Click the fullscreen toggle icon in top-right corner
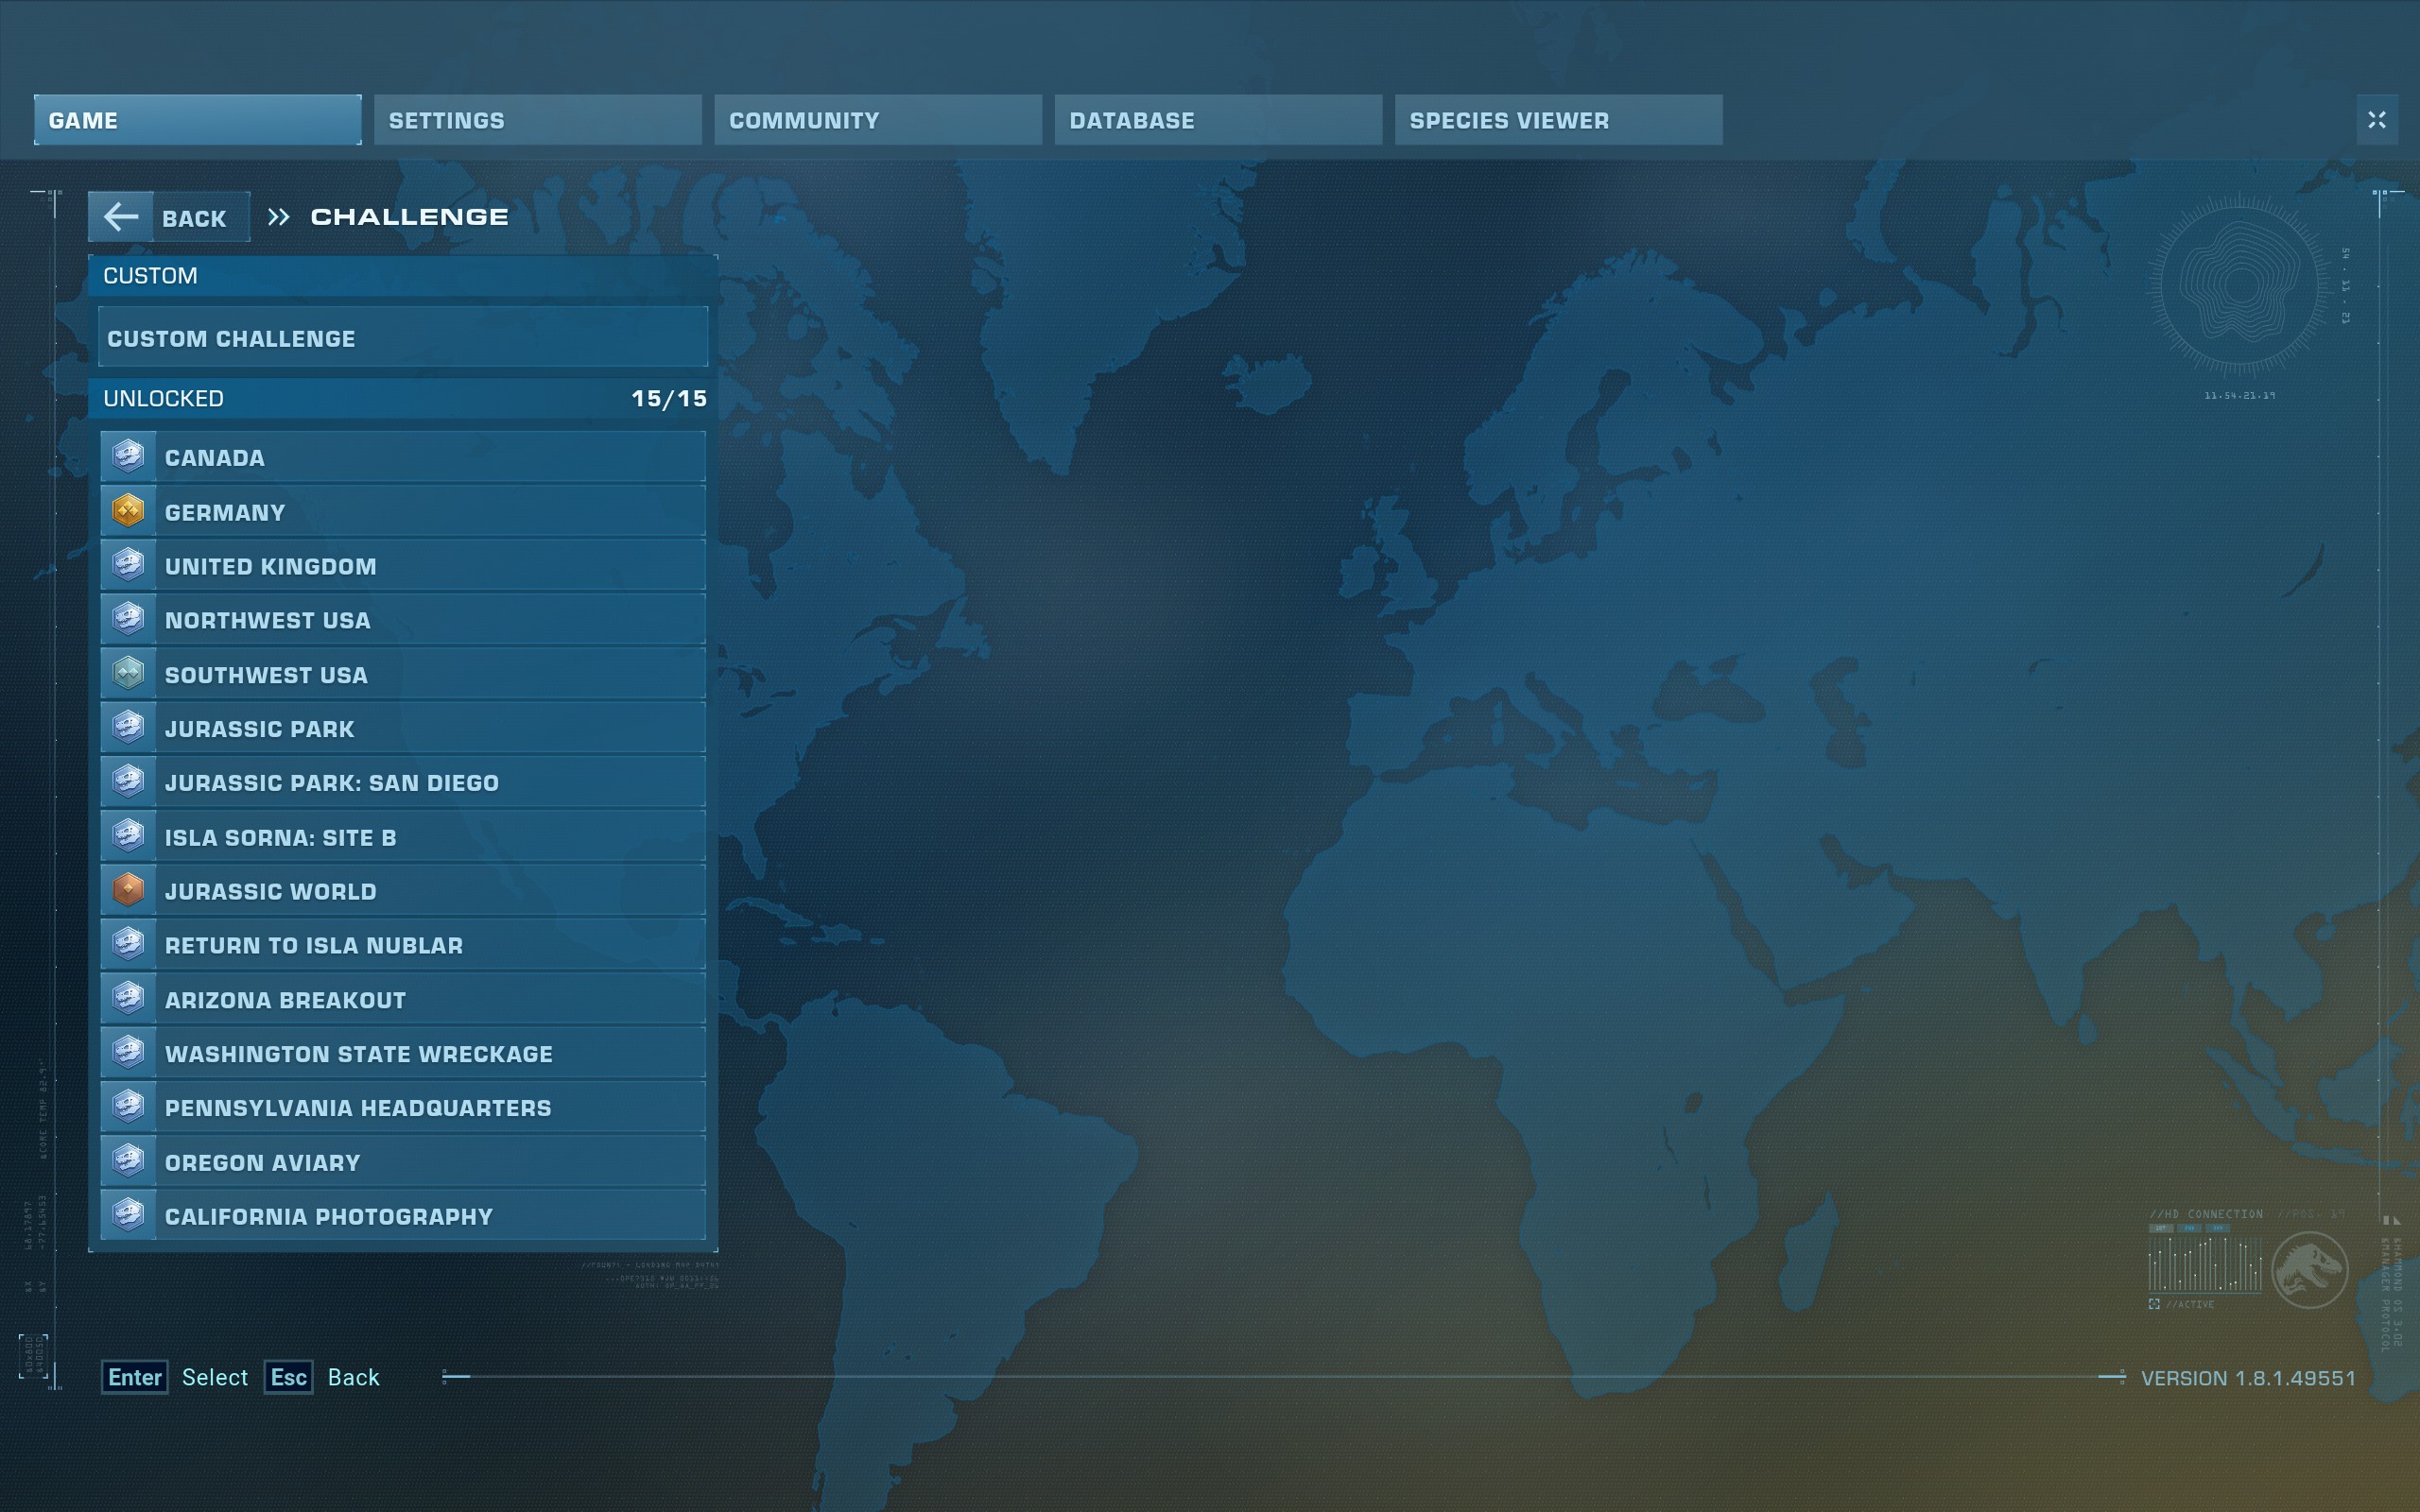Screen dimensions: 2420x1512 coord(2377,120)
